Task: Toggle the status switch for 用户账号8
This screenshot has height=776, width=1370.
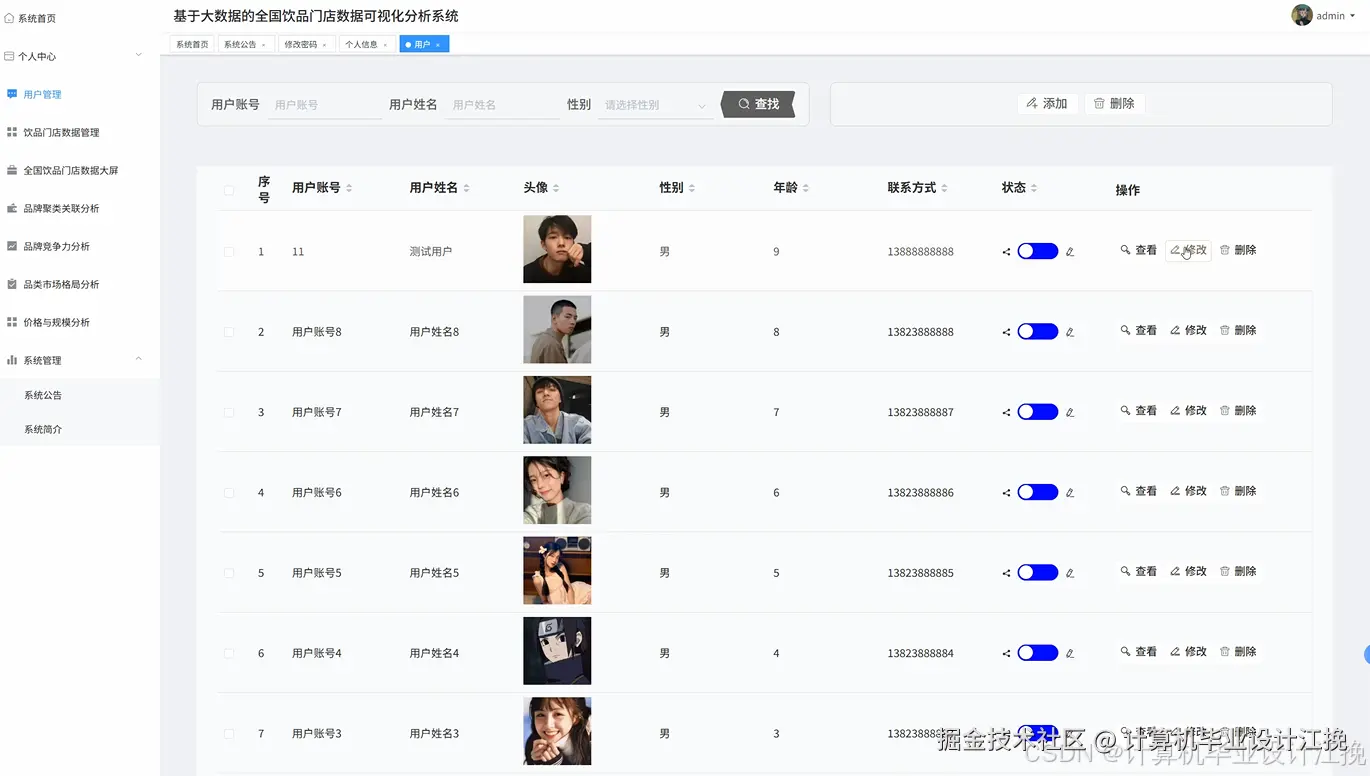Action: pos(1038,332)
